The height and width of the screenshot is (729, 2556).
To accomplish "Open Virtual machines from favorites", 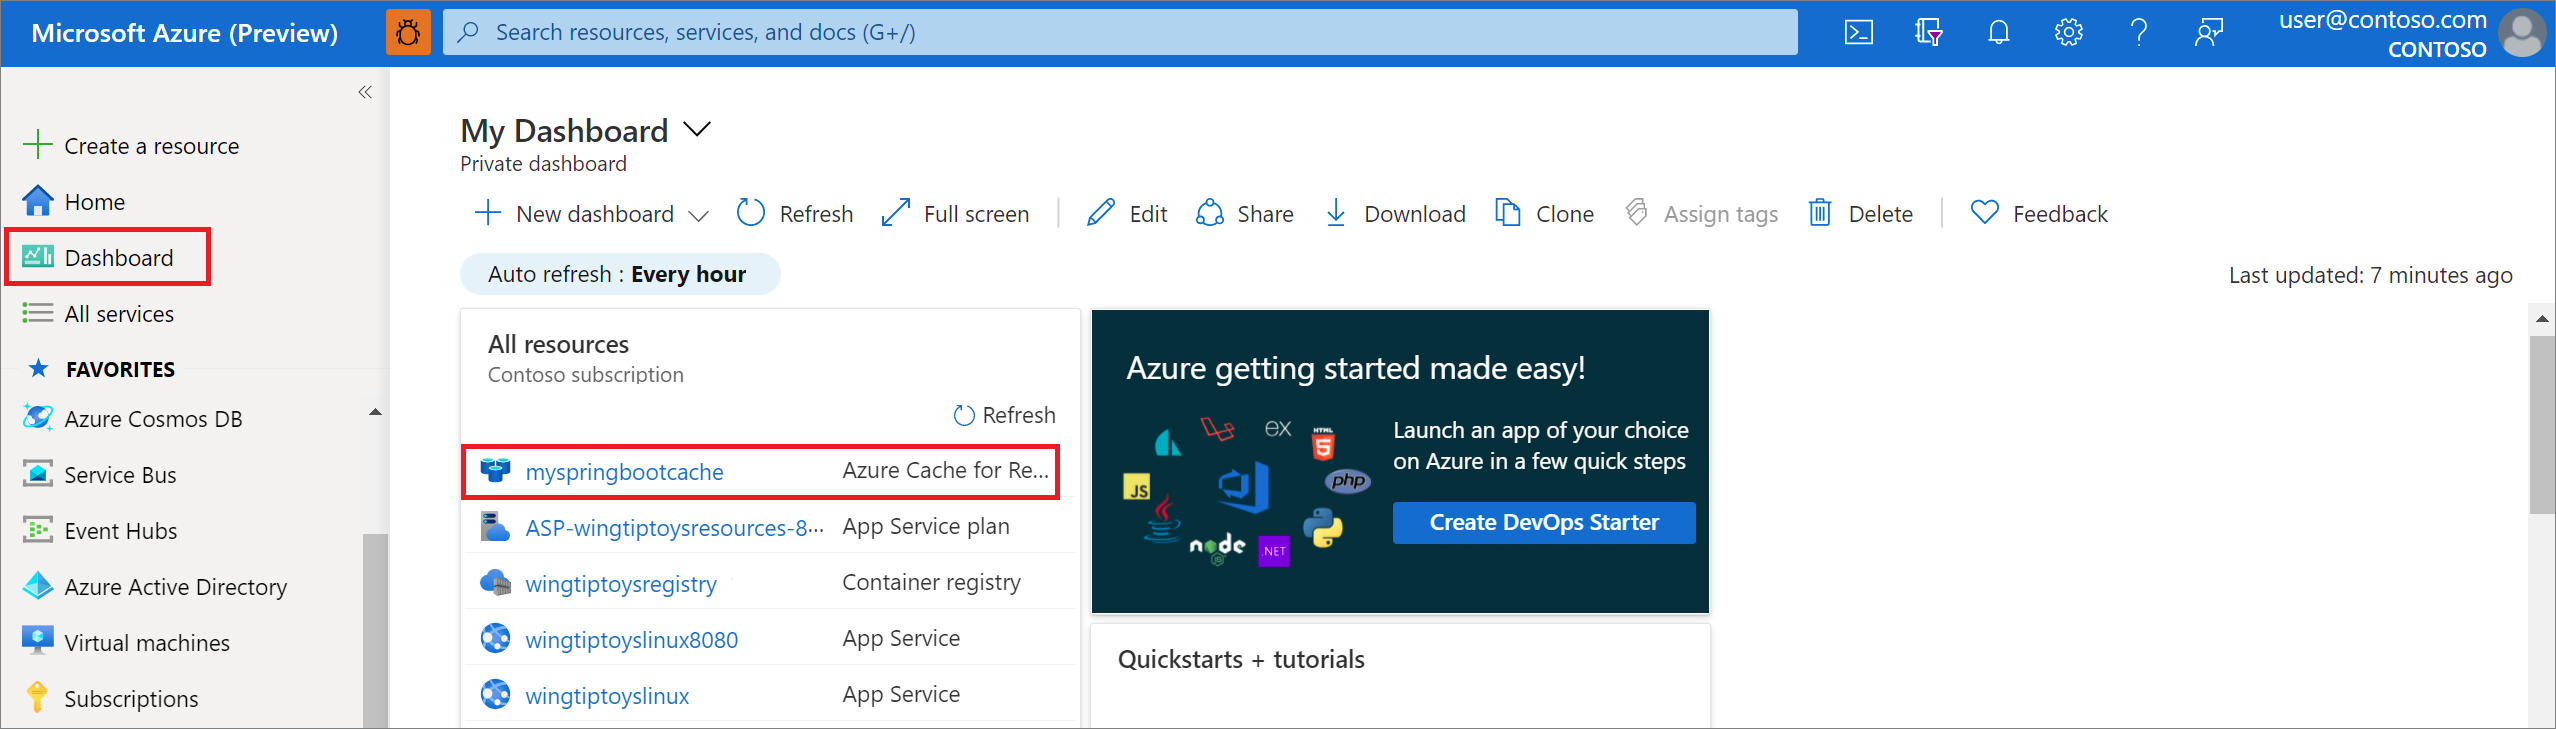I will click(x=147, y=643).
